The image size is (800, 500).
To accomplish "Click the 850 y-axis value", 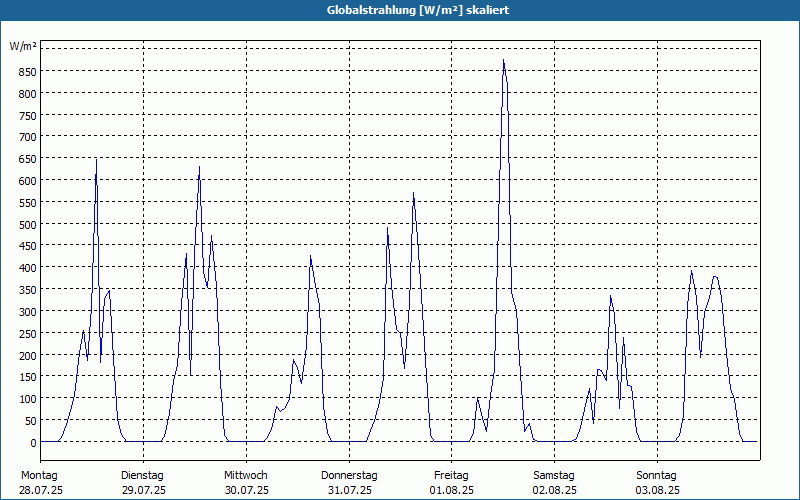I will 28,72.
